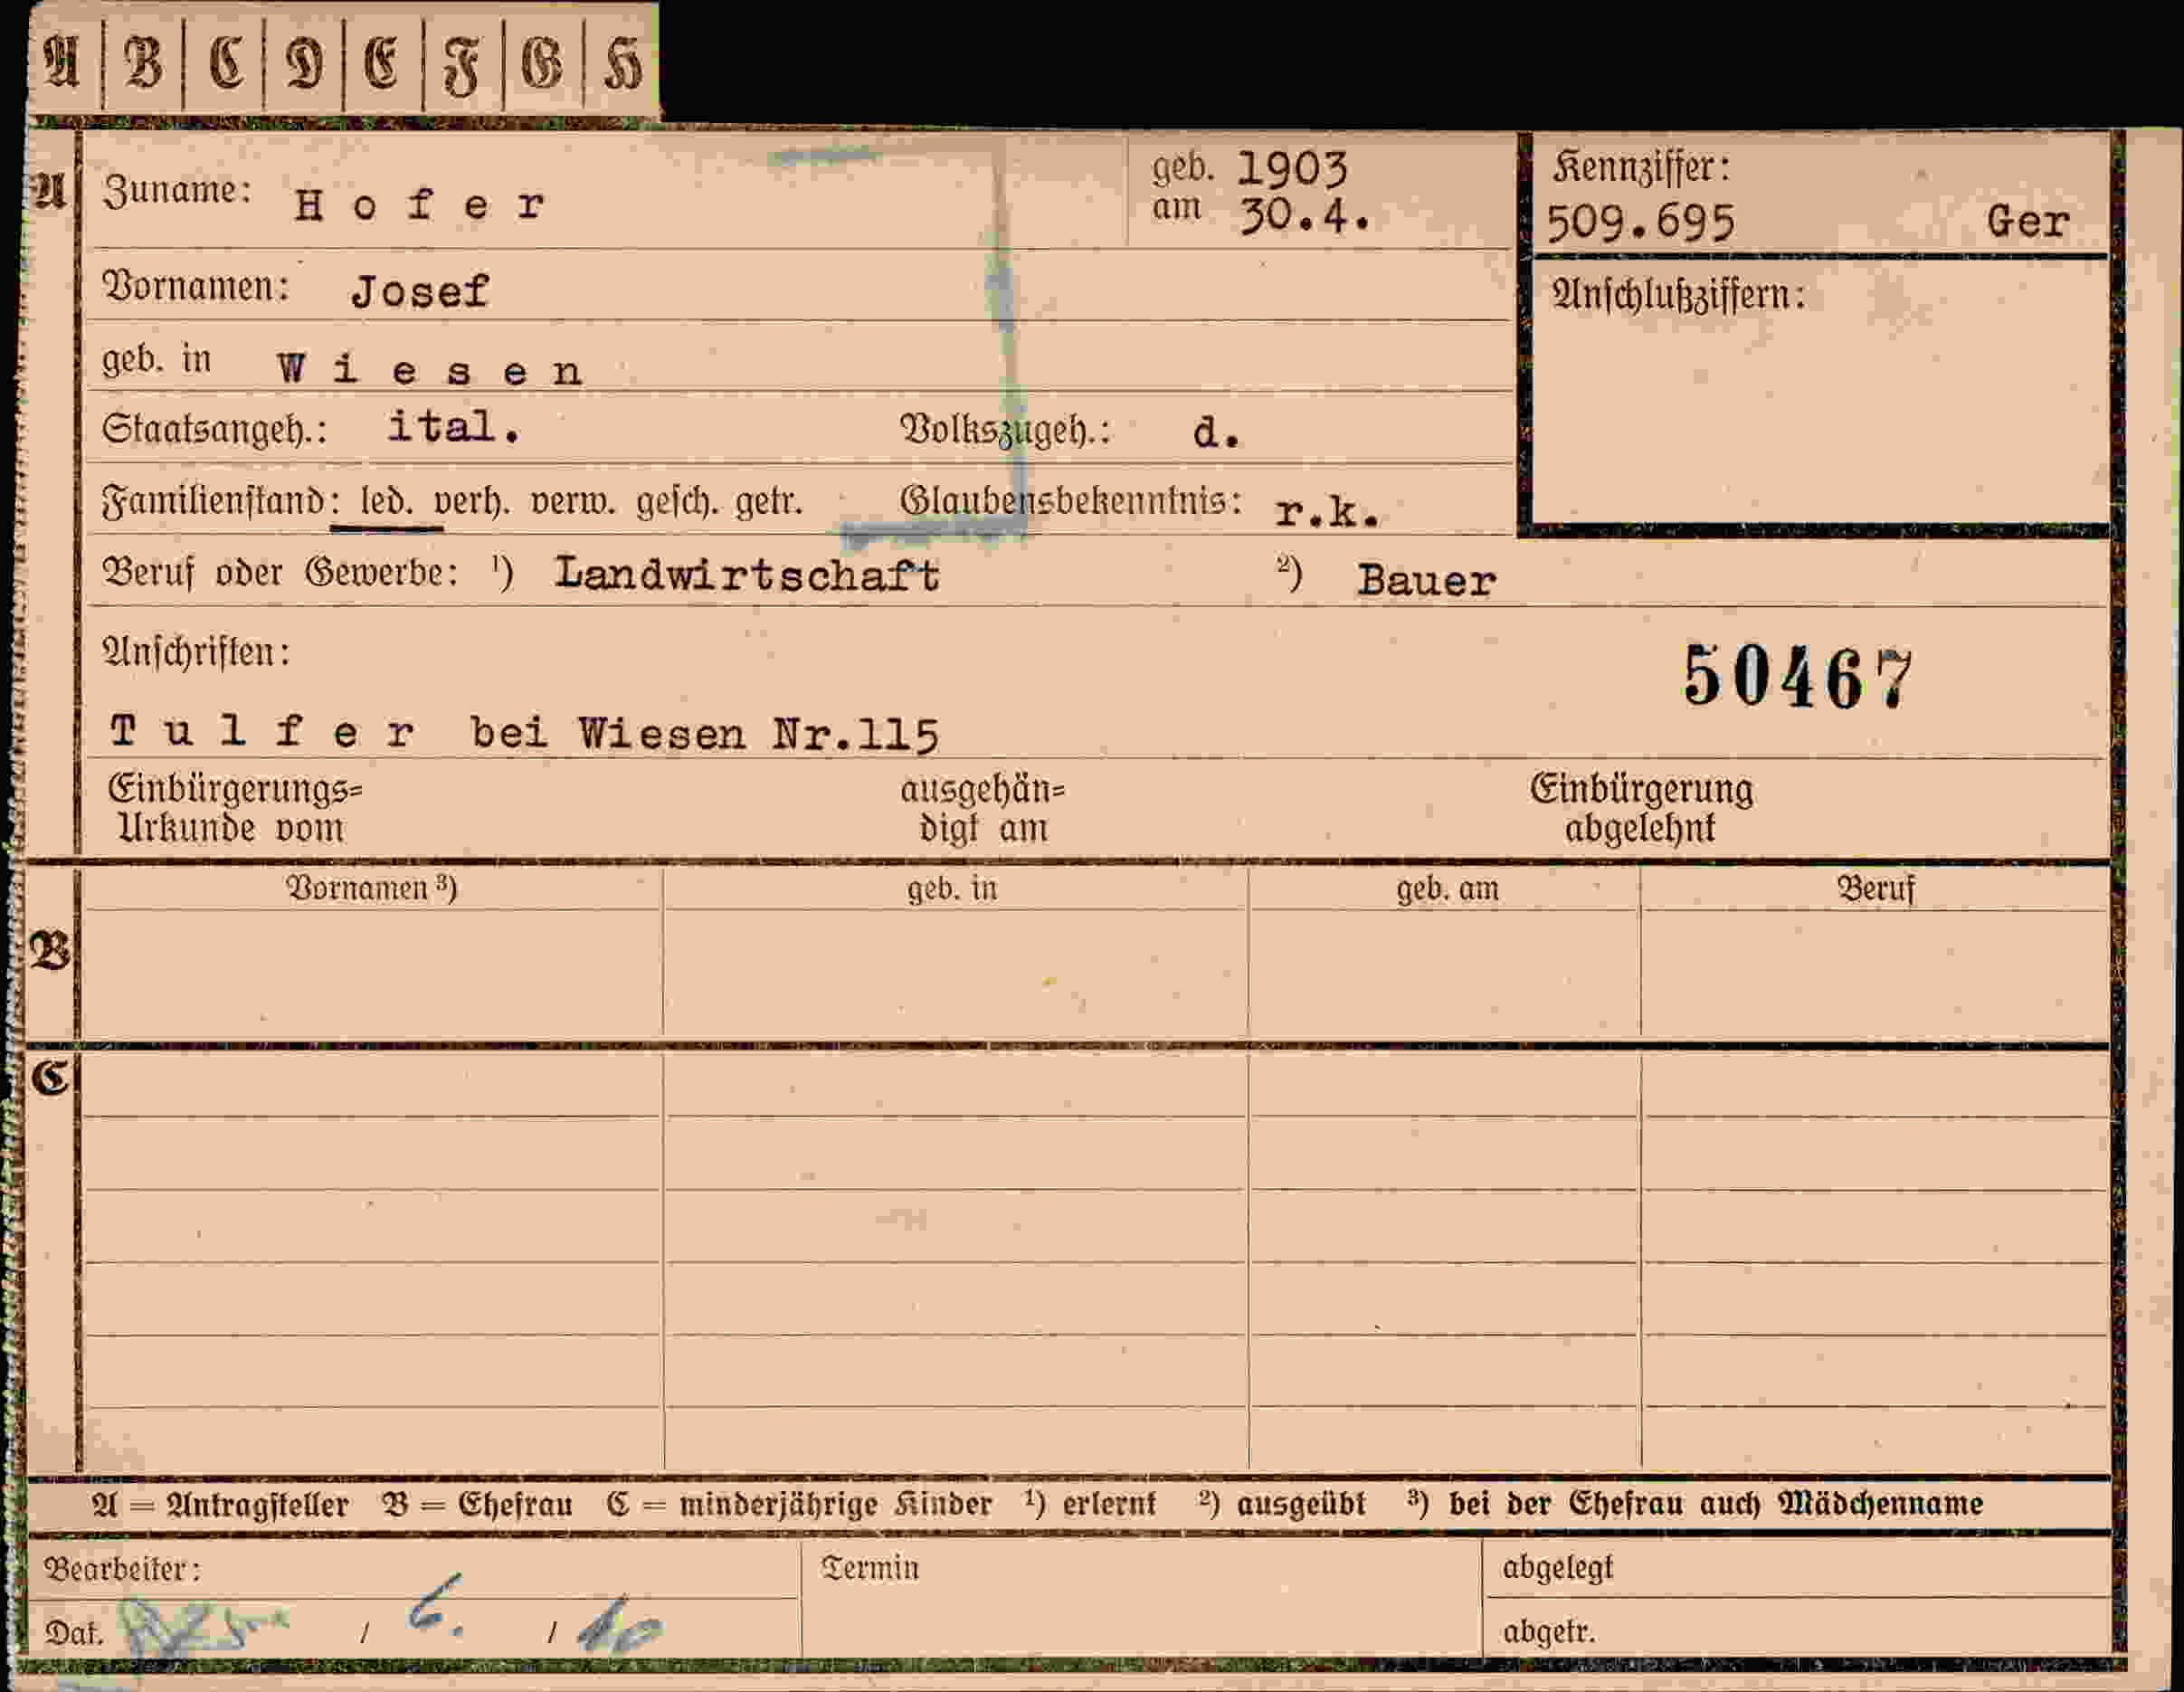Click the 'Zuname:' field label
Screen dimensions: 2184x1692
[x=176, y=190]
